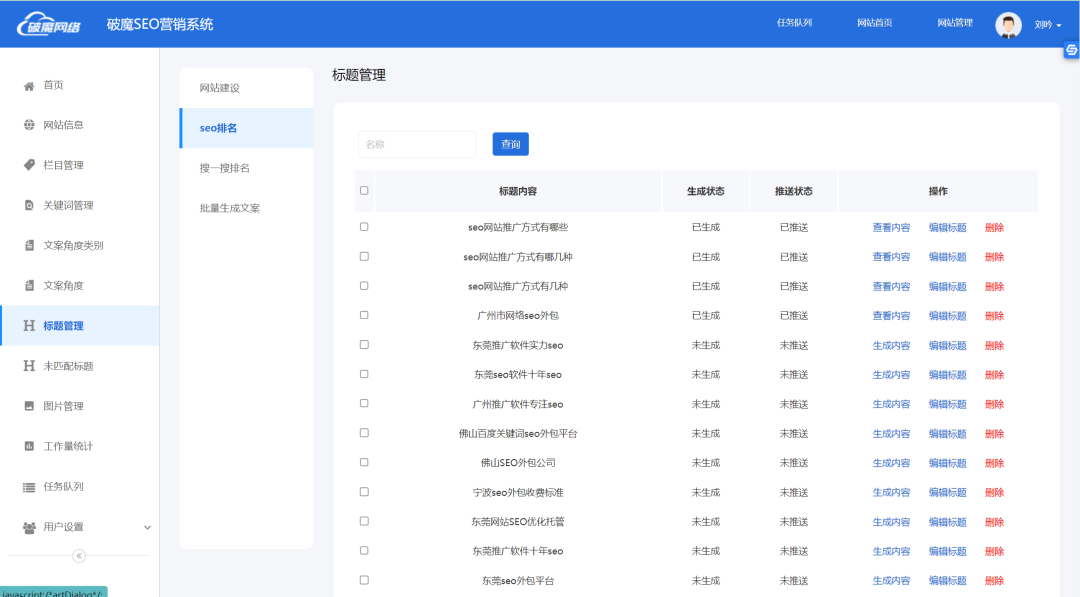Collapse the sidebar with the « arrow
Viewport: 1080px width, 597px height.
80,556
